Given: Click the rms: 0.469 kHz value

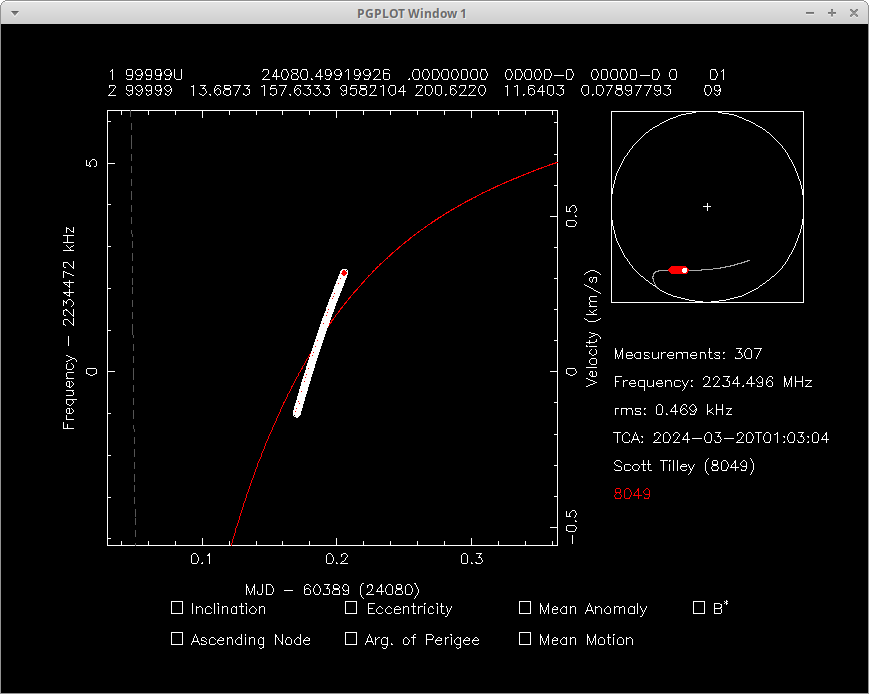Looking at the screenshot, I should click(673, 410).
